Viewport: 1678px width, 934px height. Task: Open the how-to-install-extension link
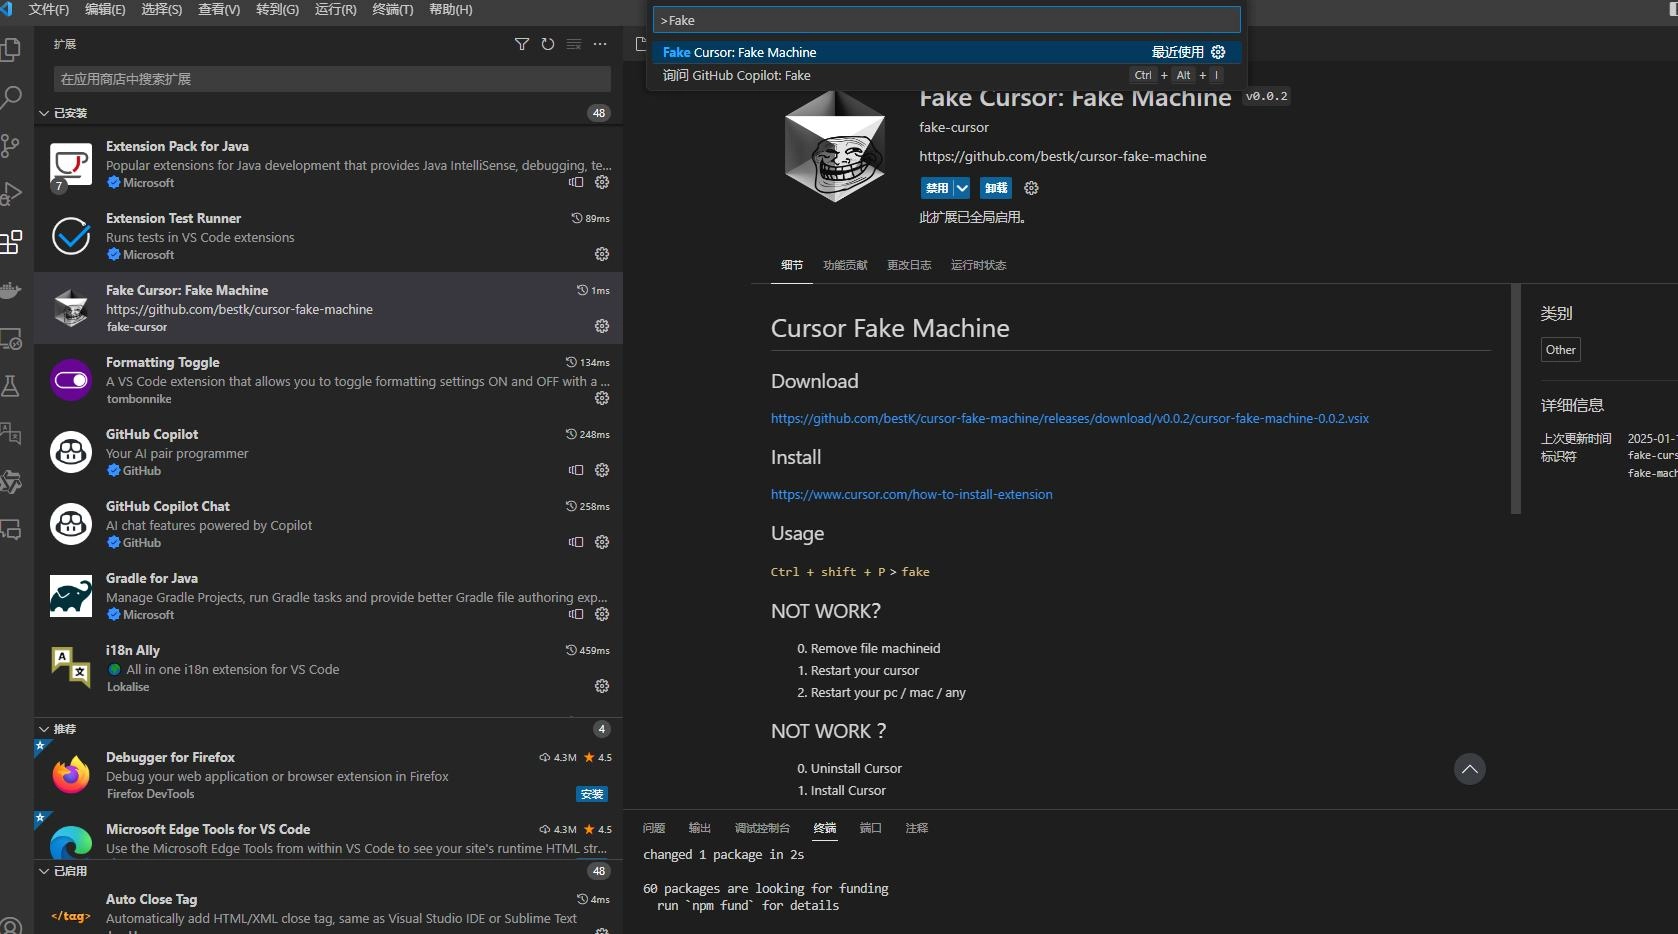click(x=911, y=495)
